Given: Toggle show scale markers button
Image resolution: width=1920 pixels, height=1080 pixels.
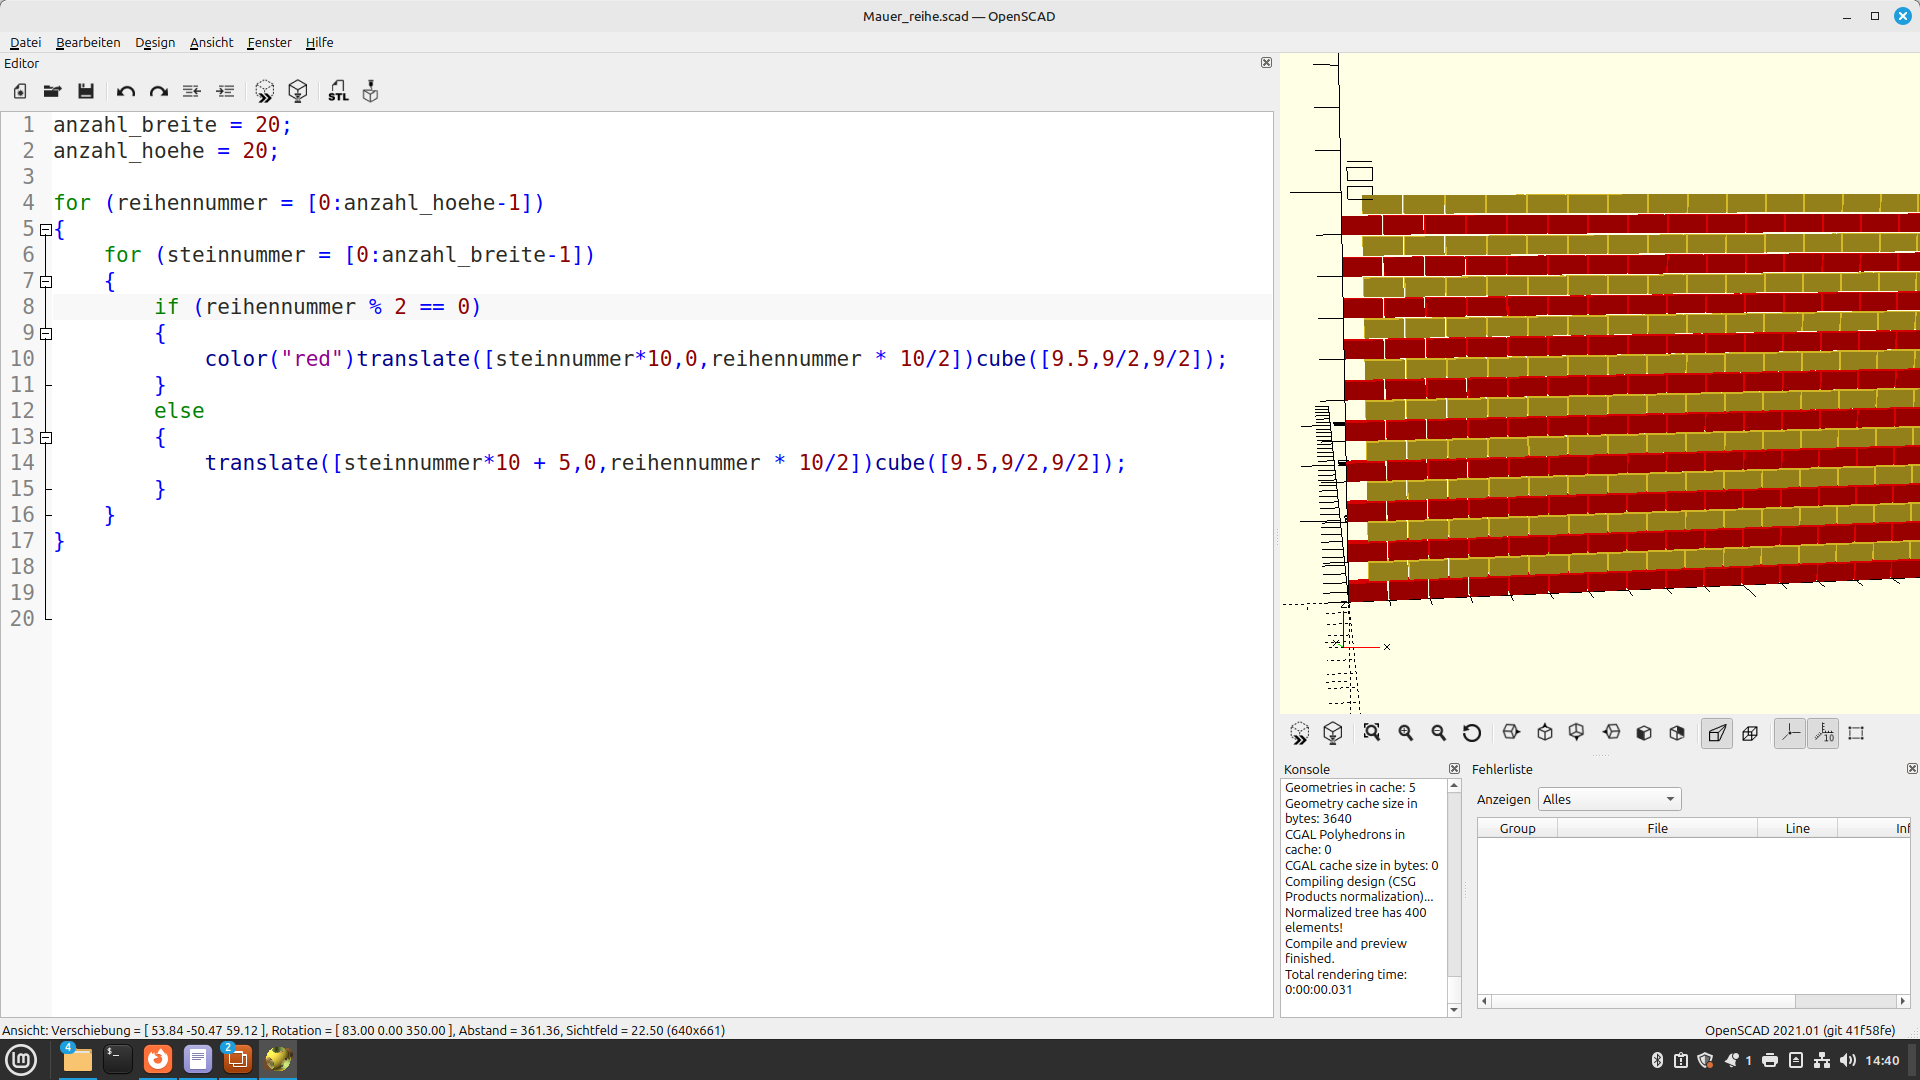Looking at the screenshot, I should (x=1824, y=733).
